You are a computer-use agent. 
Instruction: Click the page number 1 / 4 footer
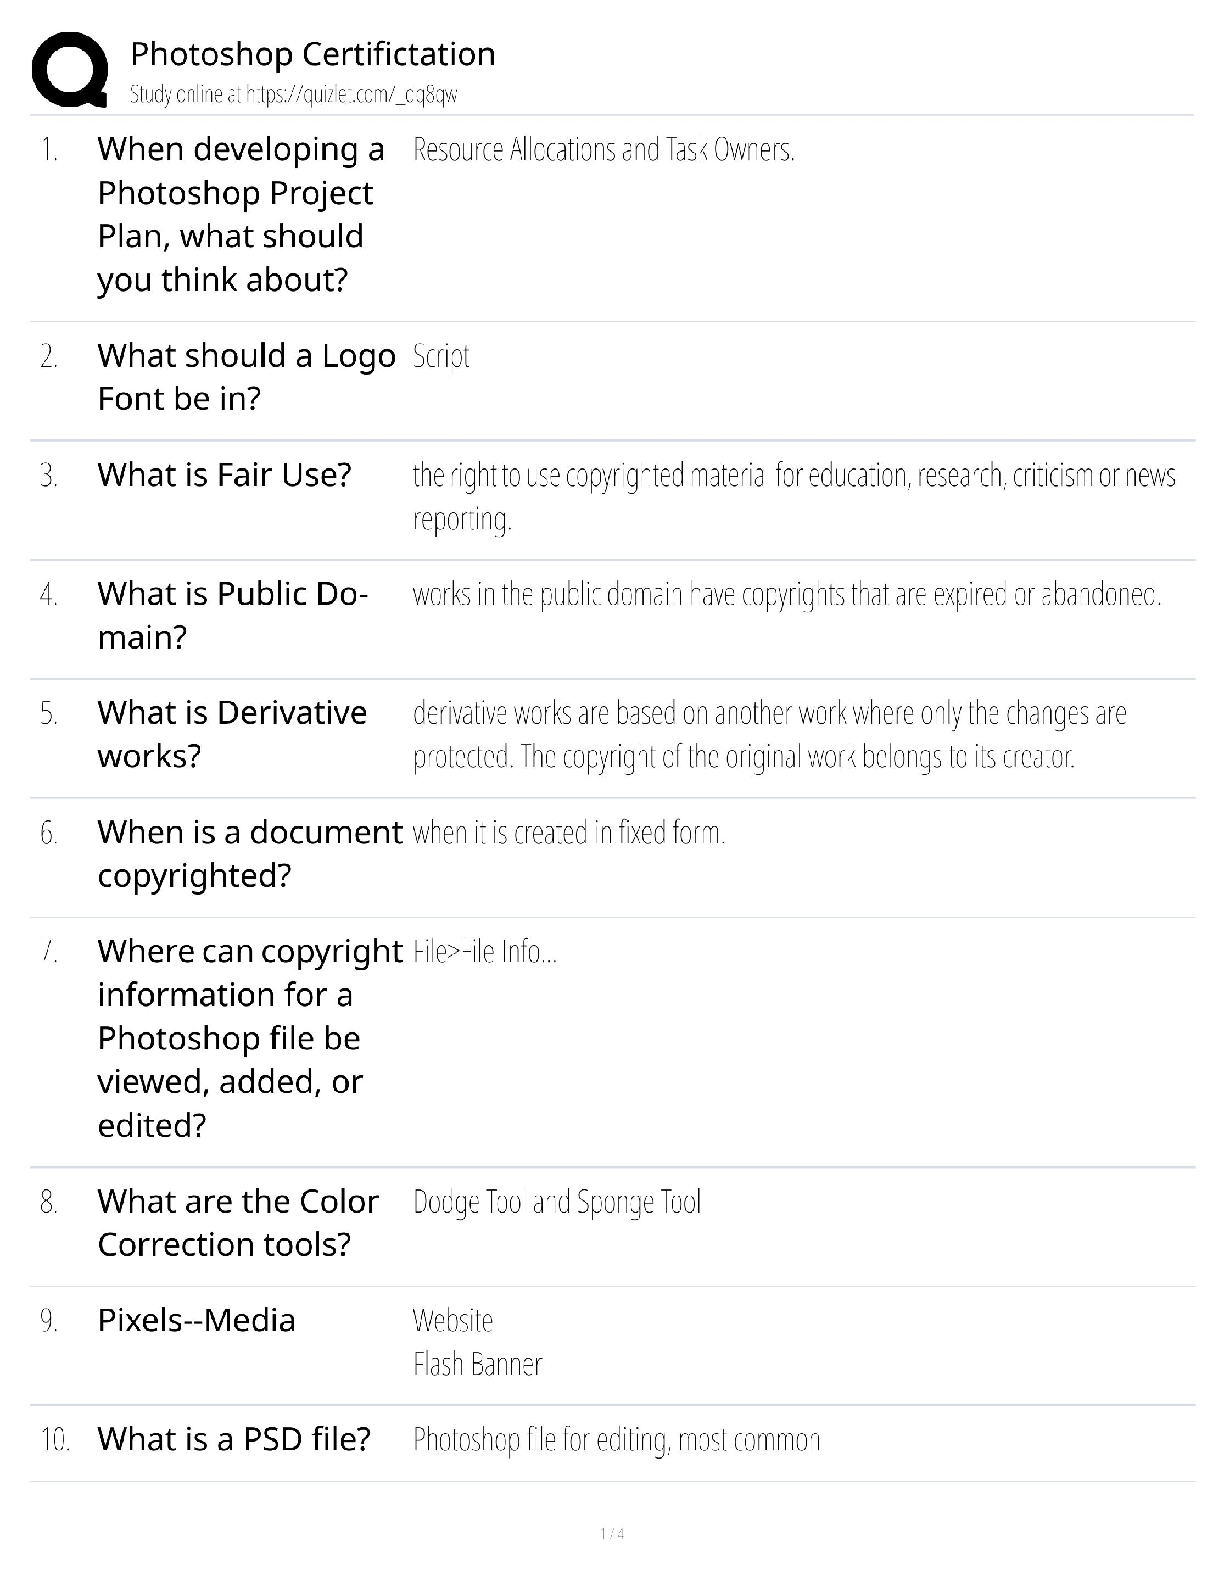612,1533
